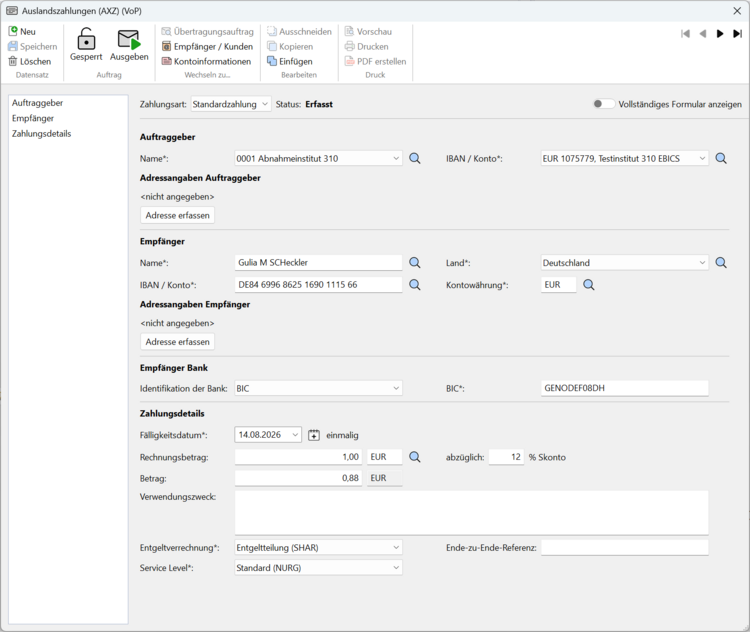Open the Entgeltverrechnung dropdown
This screenshot has height=632, width=750.
[x=318, y=547]
